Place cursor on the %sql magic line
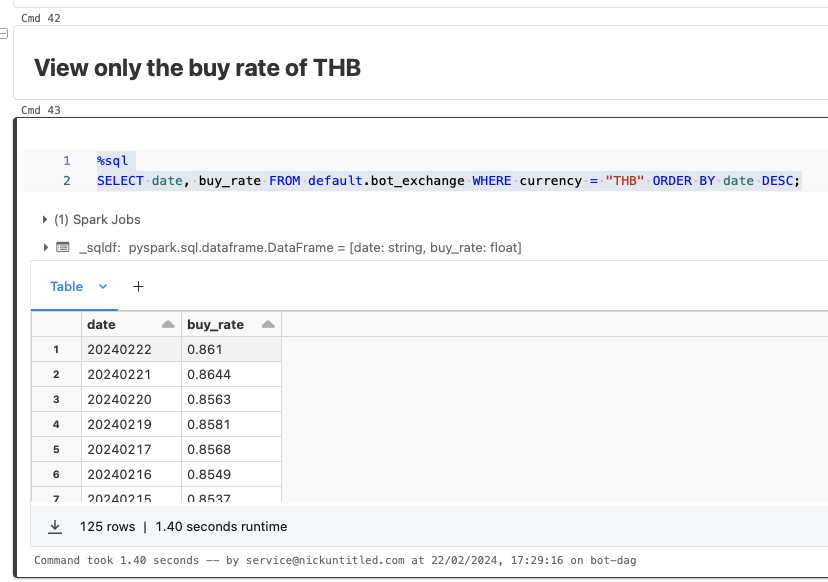Image resolution: width=828 pixels, height=582 pixels. click(x=112, y=161)
